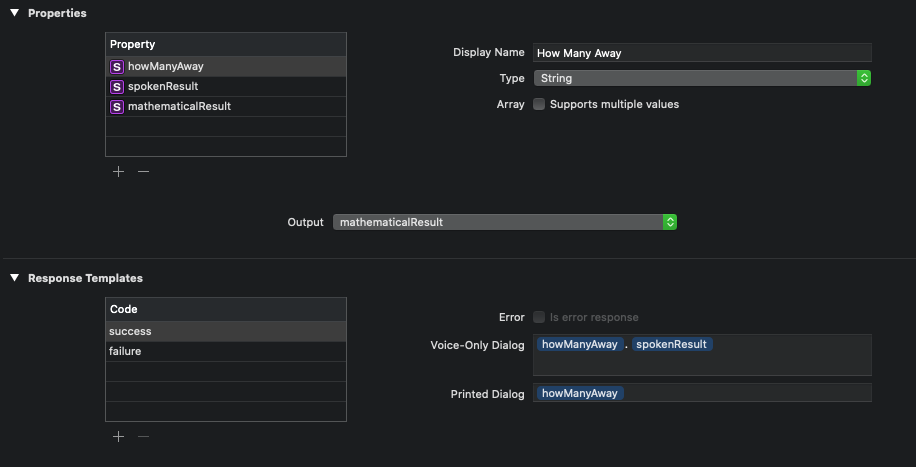Select the mathematicalResult property row
This screenshot has width=916, height=467.
click(x=226, y=106)
